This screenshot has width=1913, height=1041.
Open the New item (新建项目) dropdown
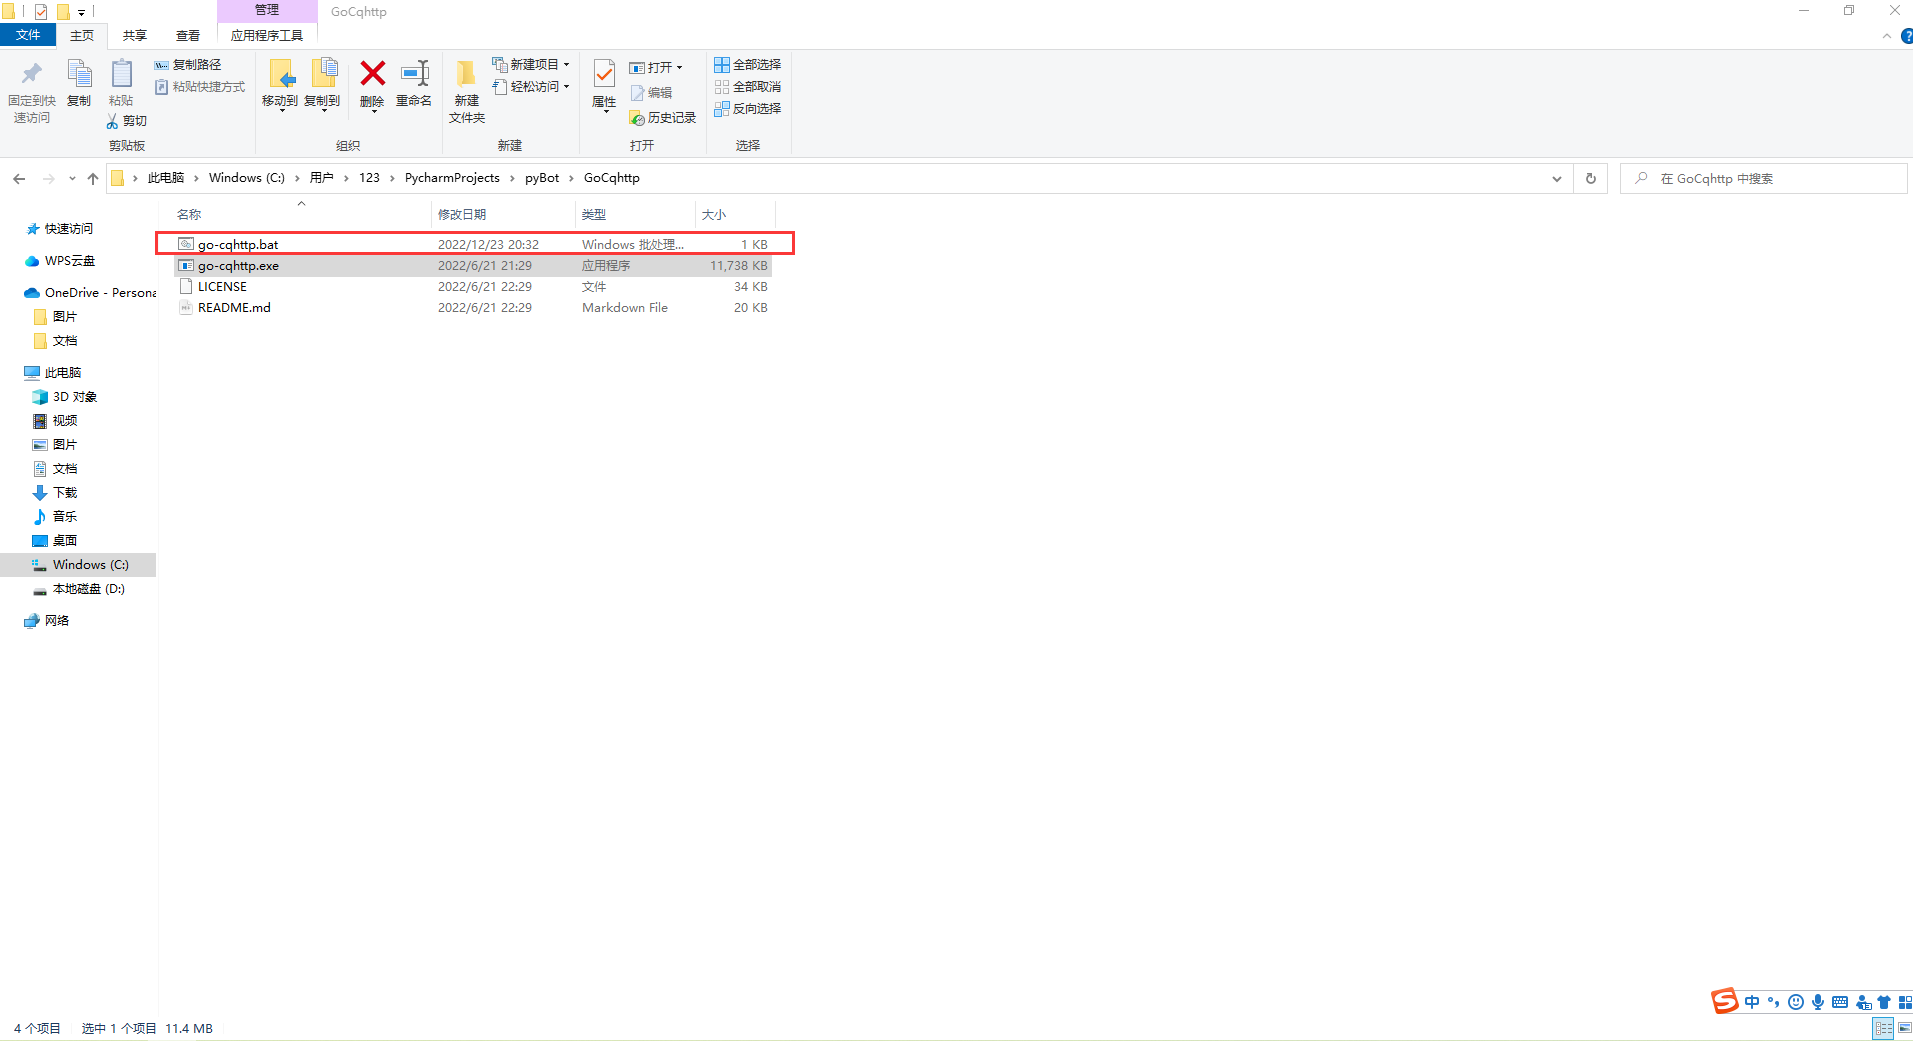point(531,65)
